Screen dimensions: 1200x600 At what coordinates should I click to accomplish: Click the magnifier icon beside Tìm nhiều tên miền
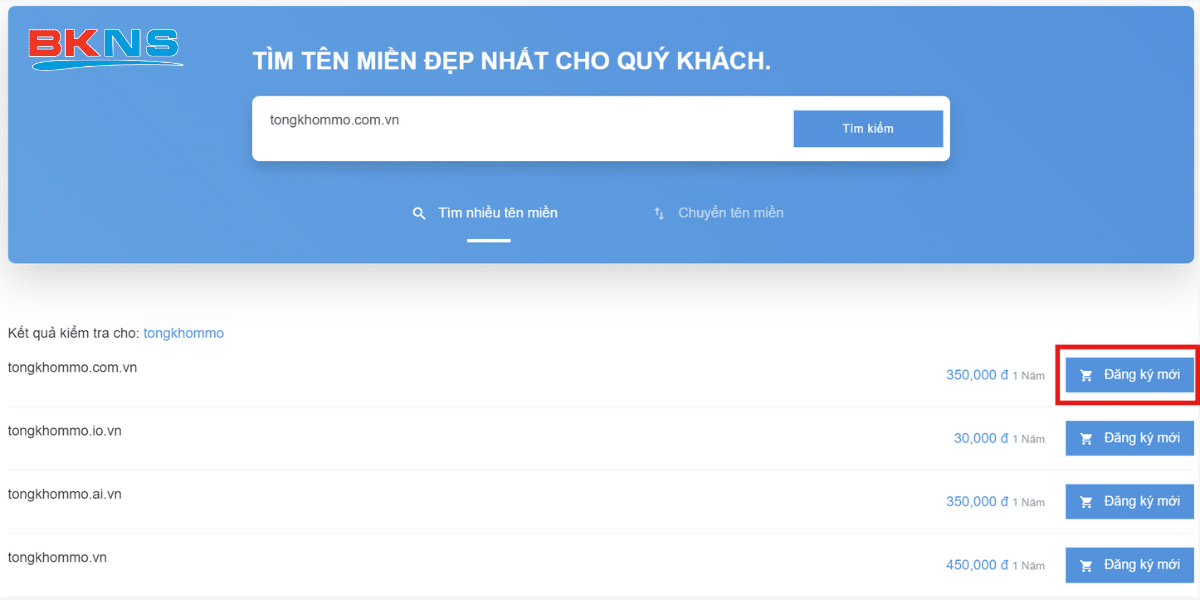coord(419,213)
